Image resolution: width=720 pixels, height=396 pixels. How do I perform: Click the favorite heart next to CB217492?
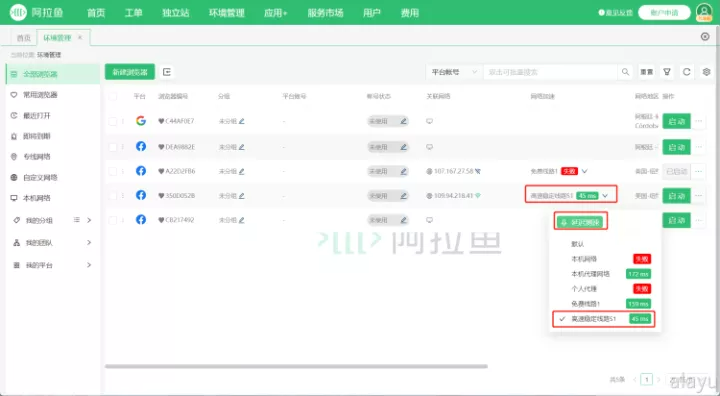161,220
